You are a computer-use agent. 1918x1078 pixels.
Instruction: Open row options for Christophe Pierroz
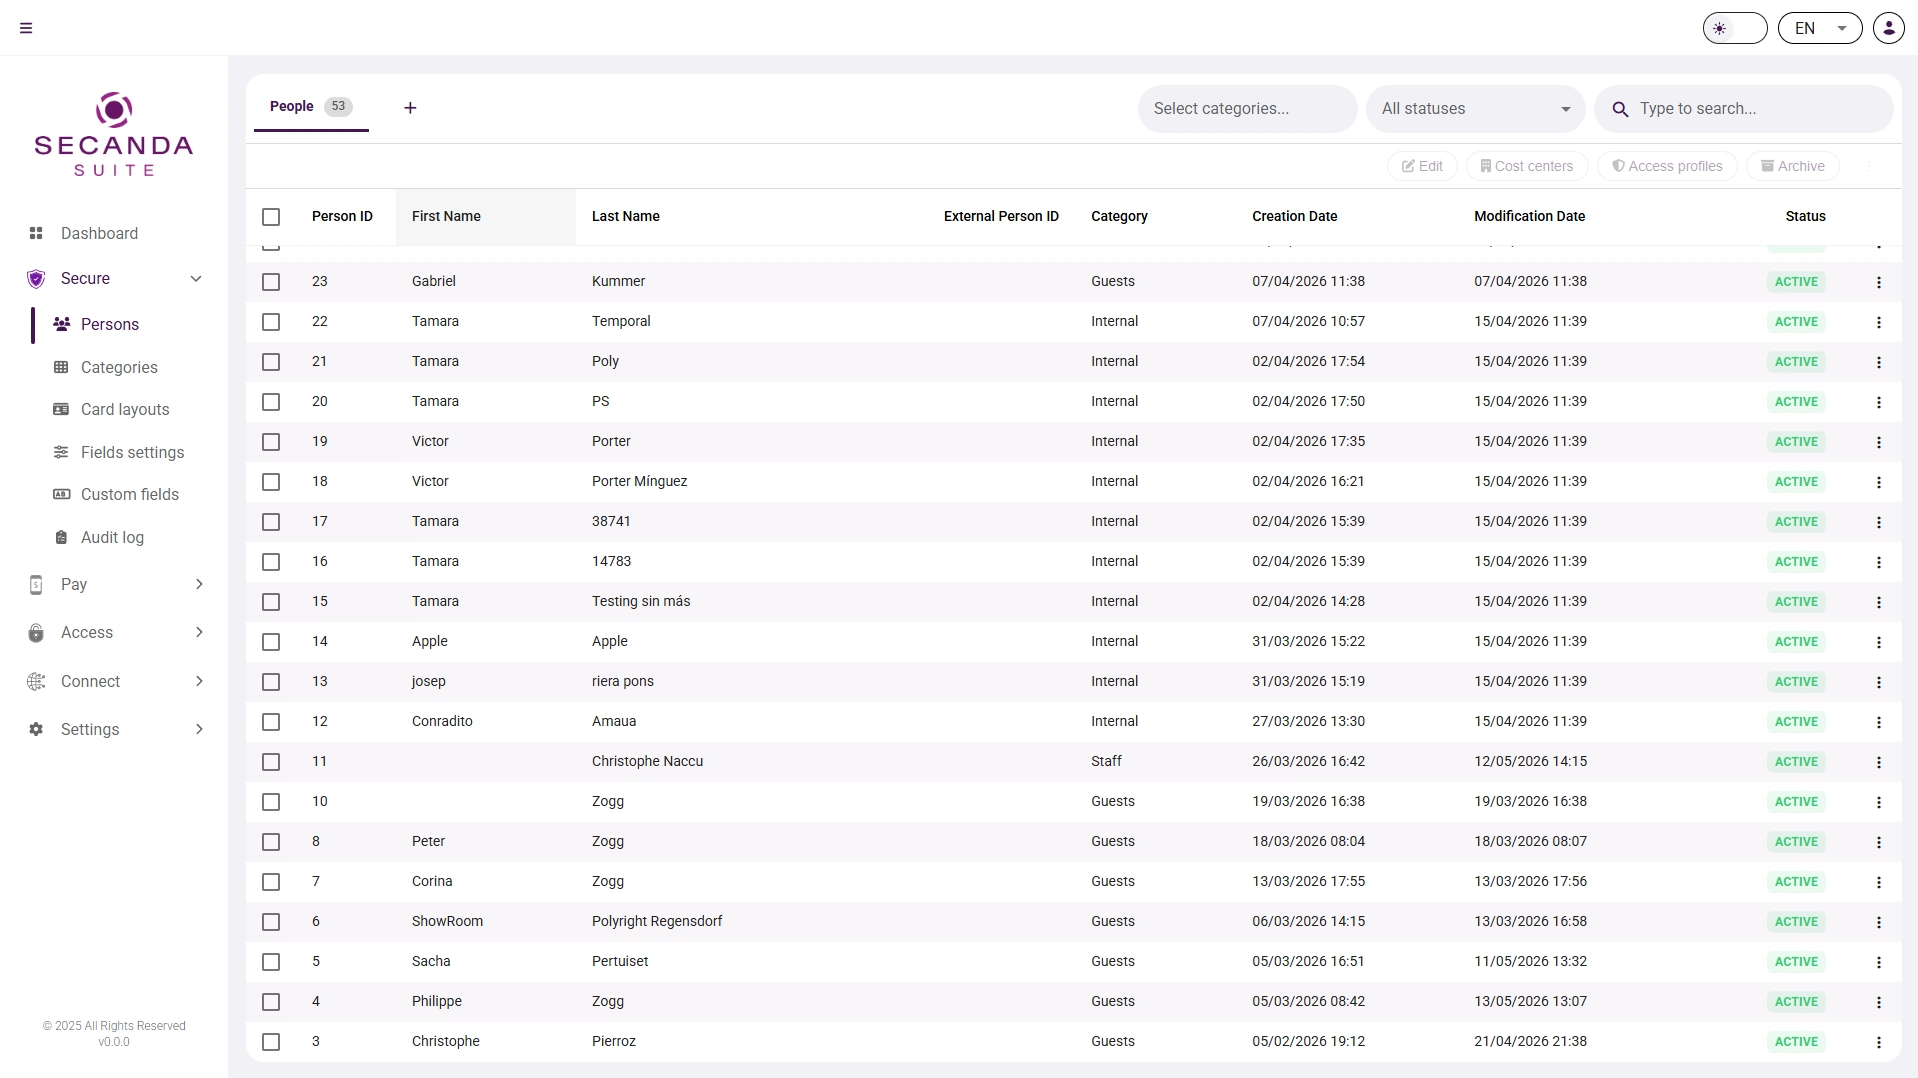click(1879, 1042)
